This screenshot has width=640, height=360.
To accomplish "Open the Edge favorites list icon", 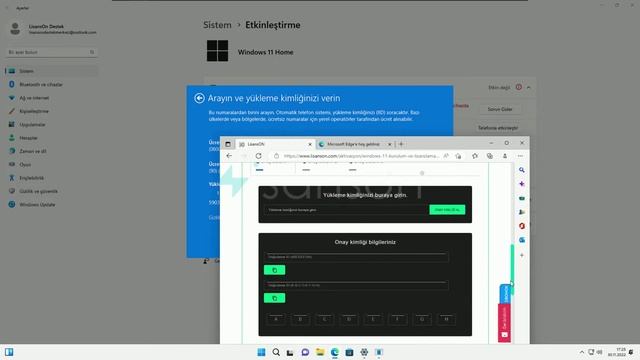I will click(x=475, y=156).
